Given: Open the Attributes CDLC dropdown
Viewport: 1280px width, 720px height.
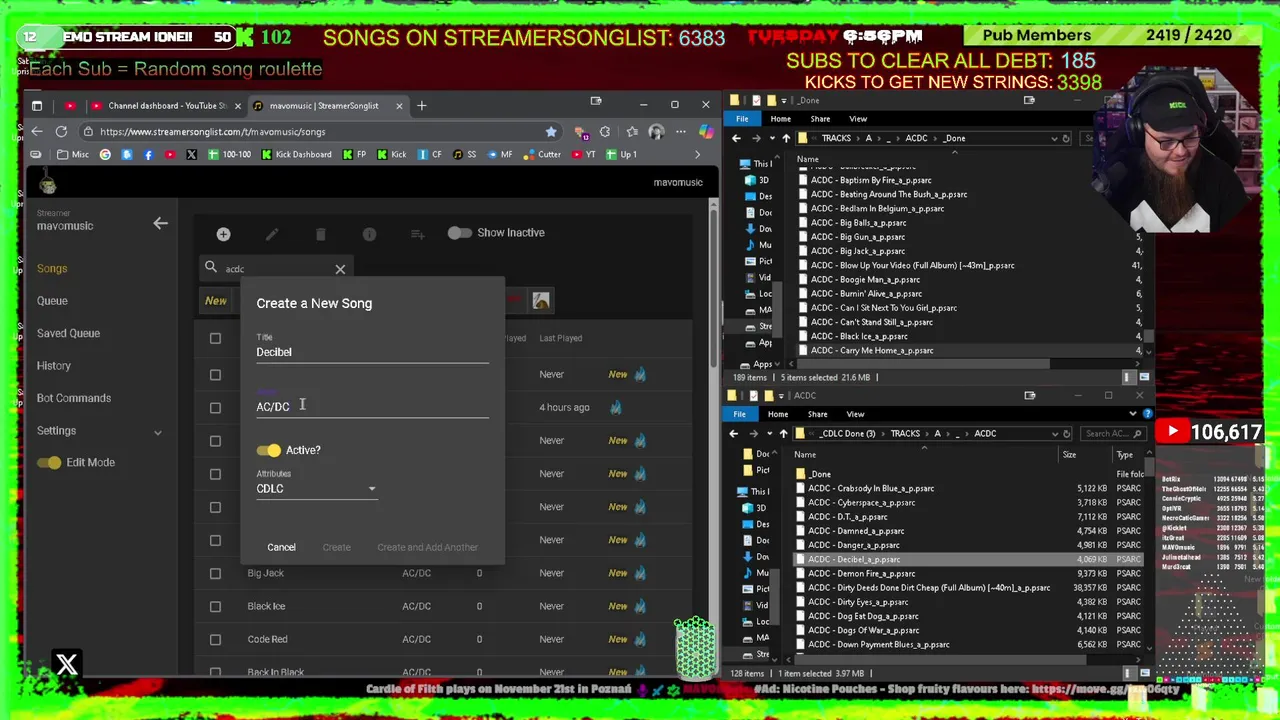Looking at the screenshot, I should tap(316, 489).
